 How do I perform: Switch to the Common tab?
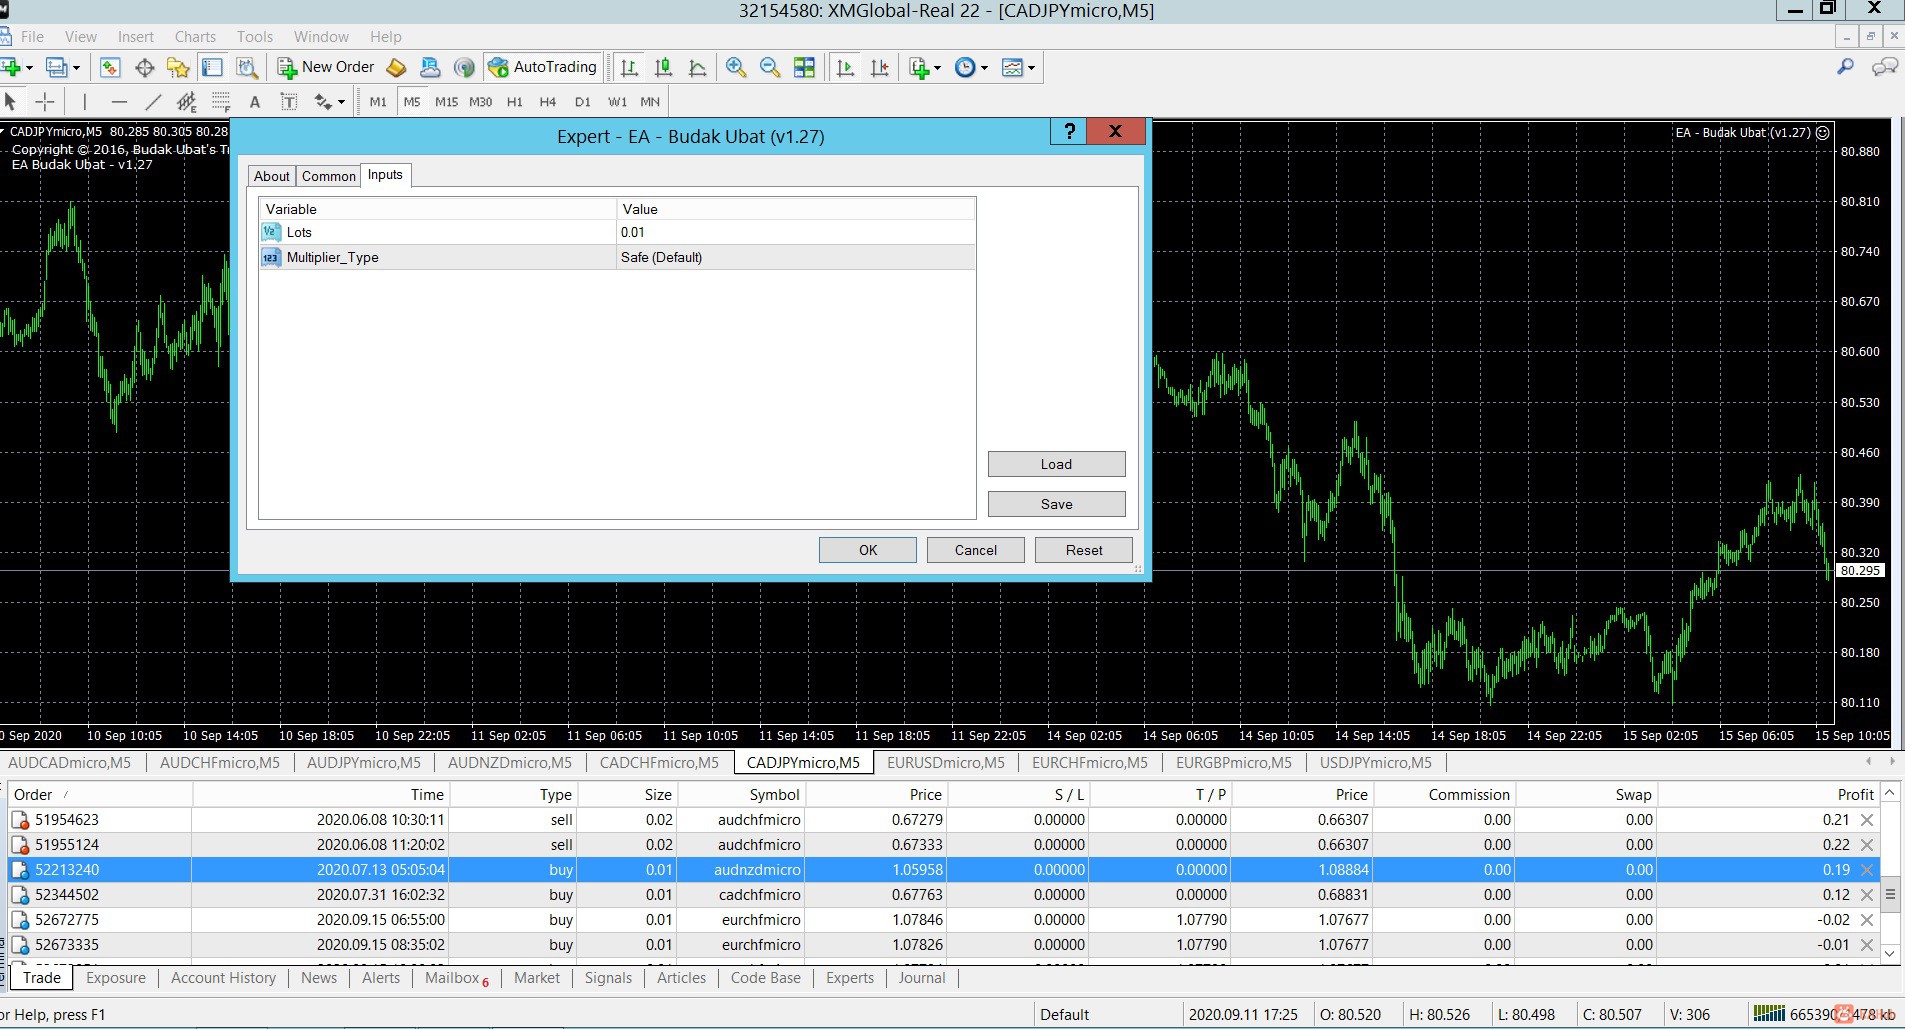328,176
